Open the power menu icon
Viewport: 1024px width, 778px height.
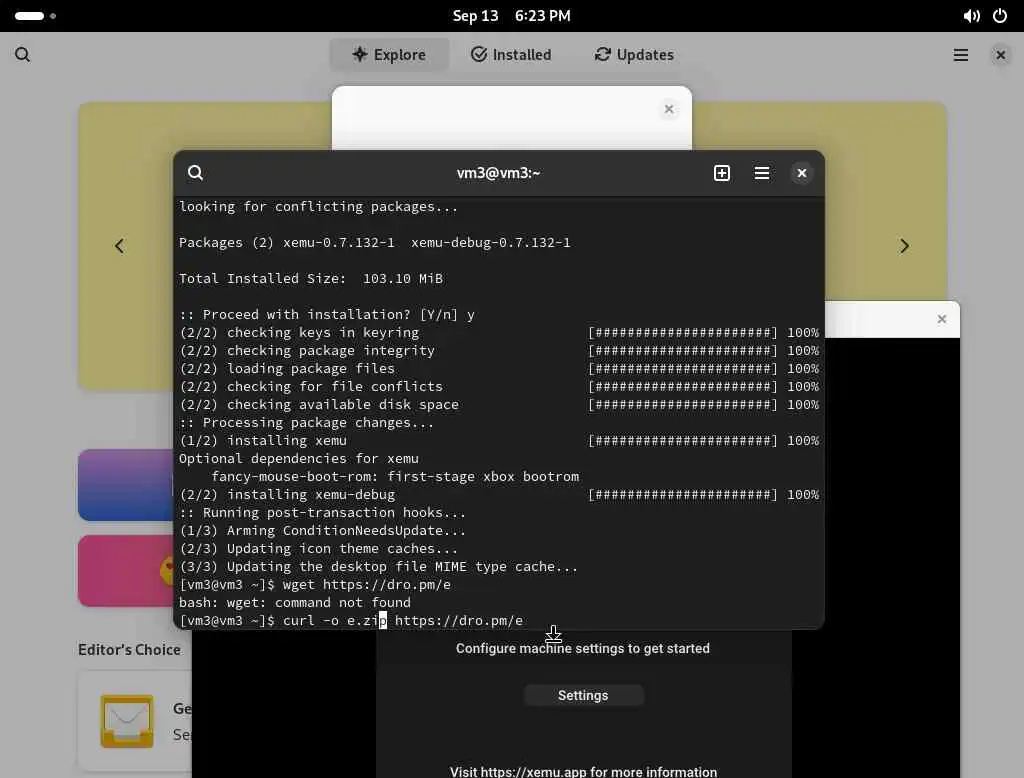pos(1000,16)
